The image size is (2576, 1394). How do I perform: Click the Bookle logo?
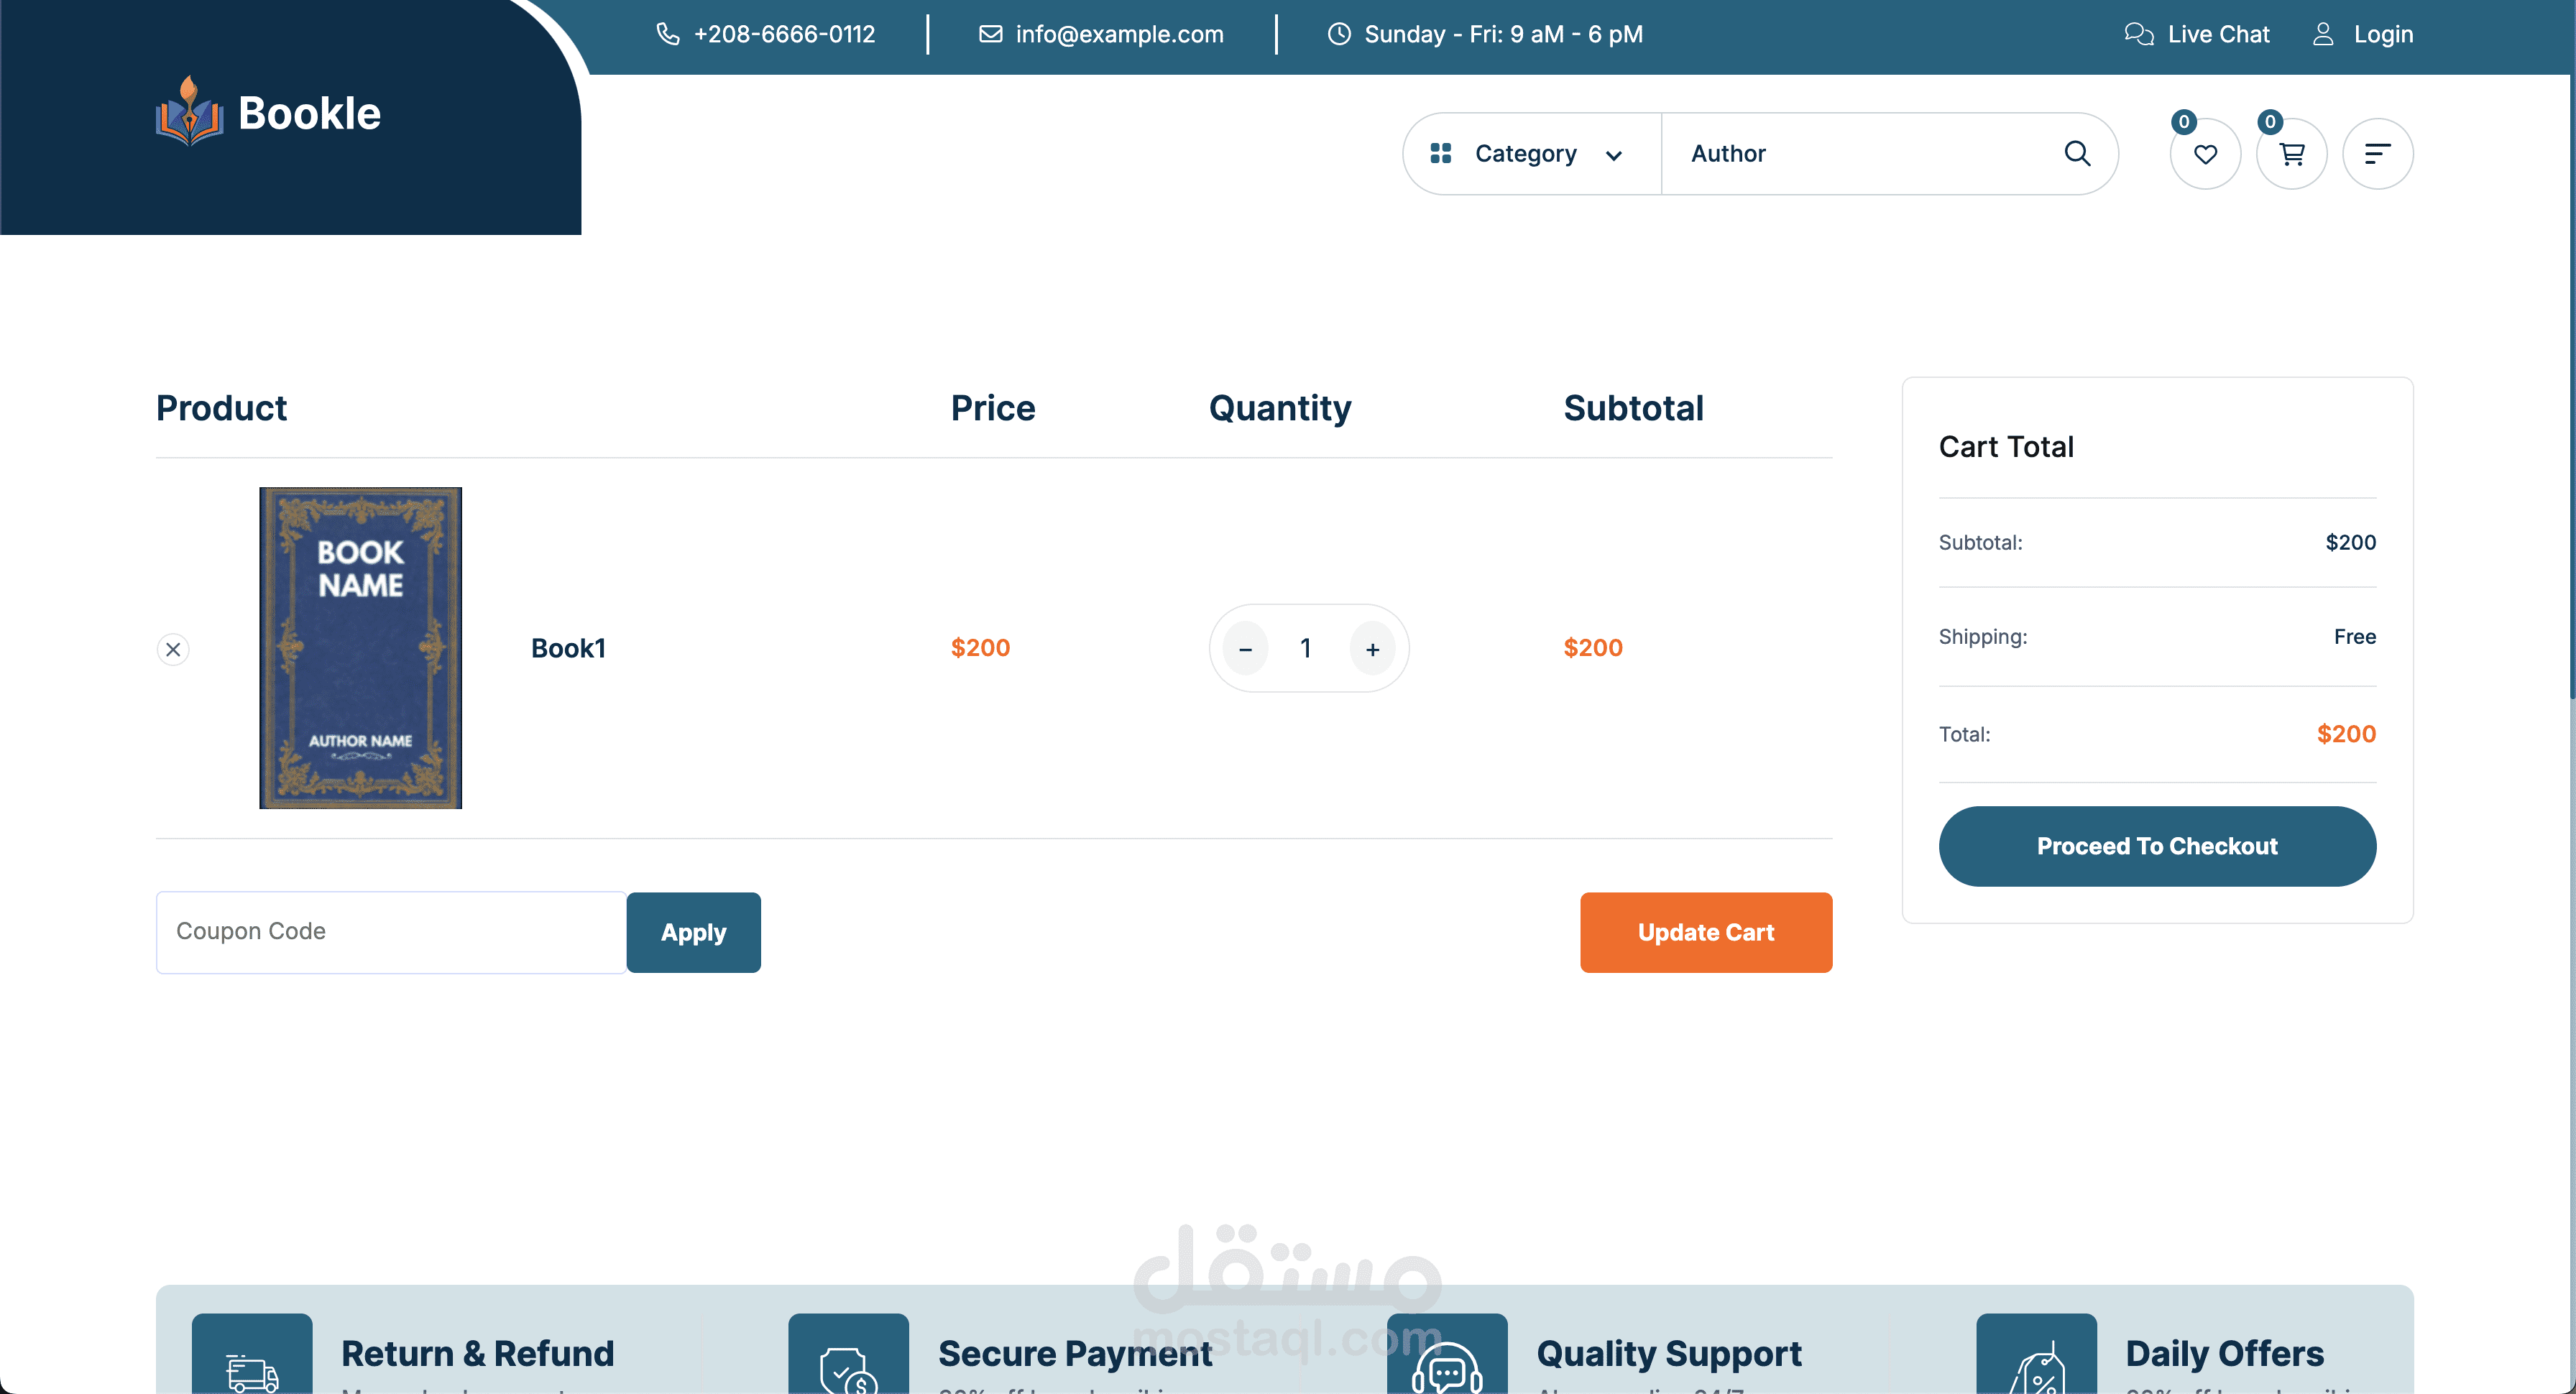[x=268, y=113]
